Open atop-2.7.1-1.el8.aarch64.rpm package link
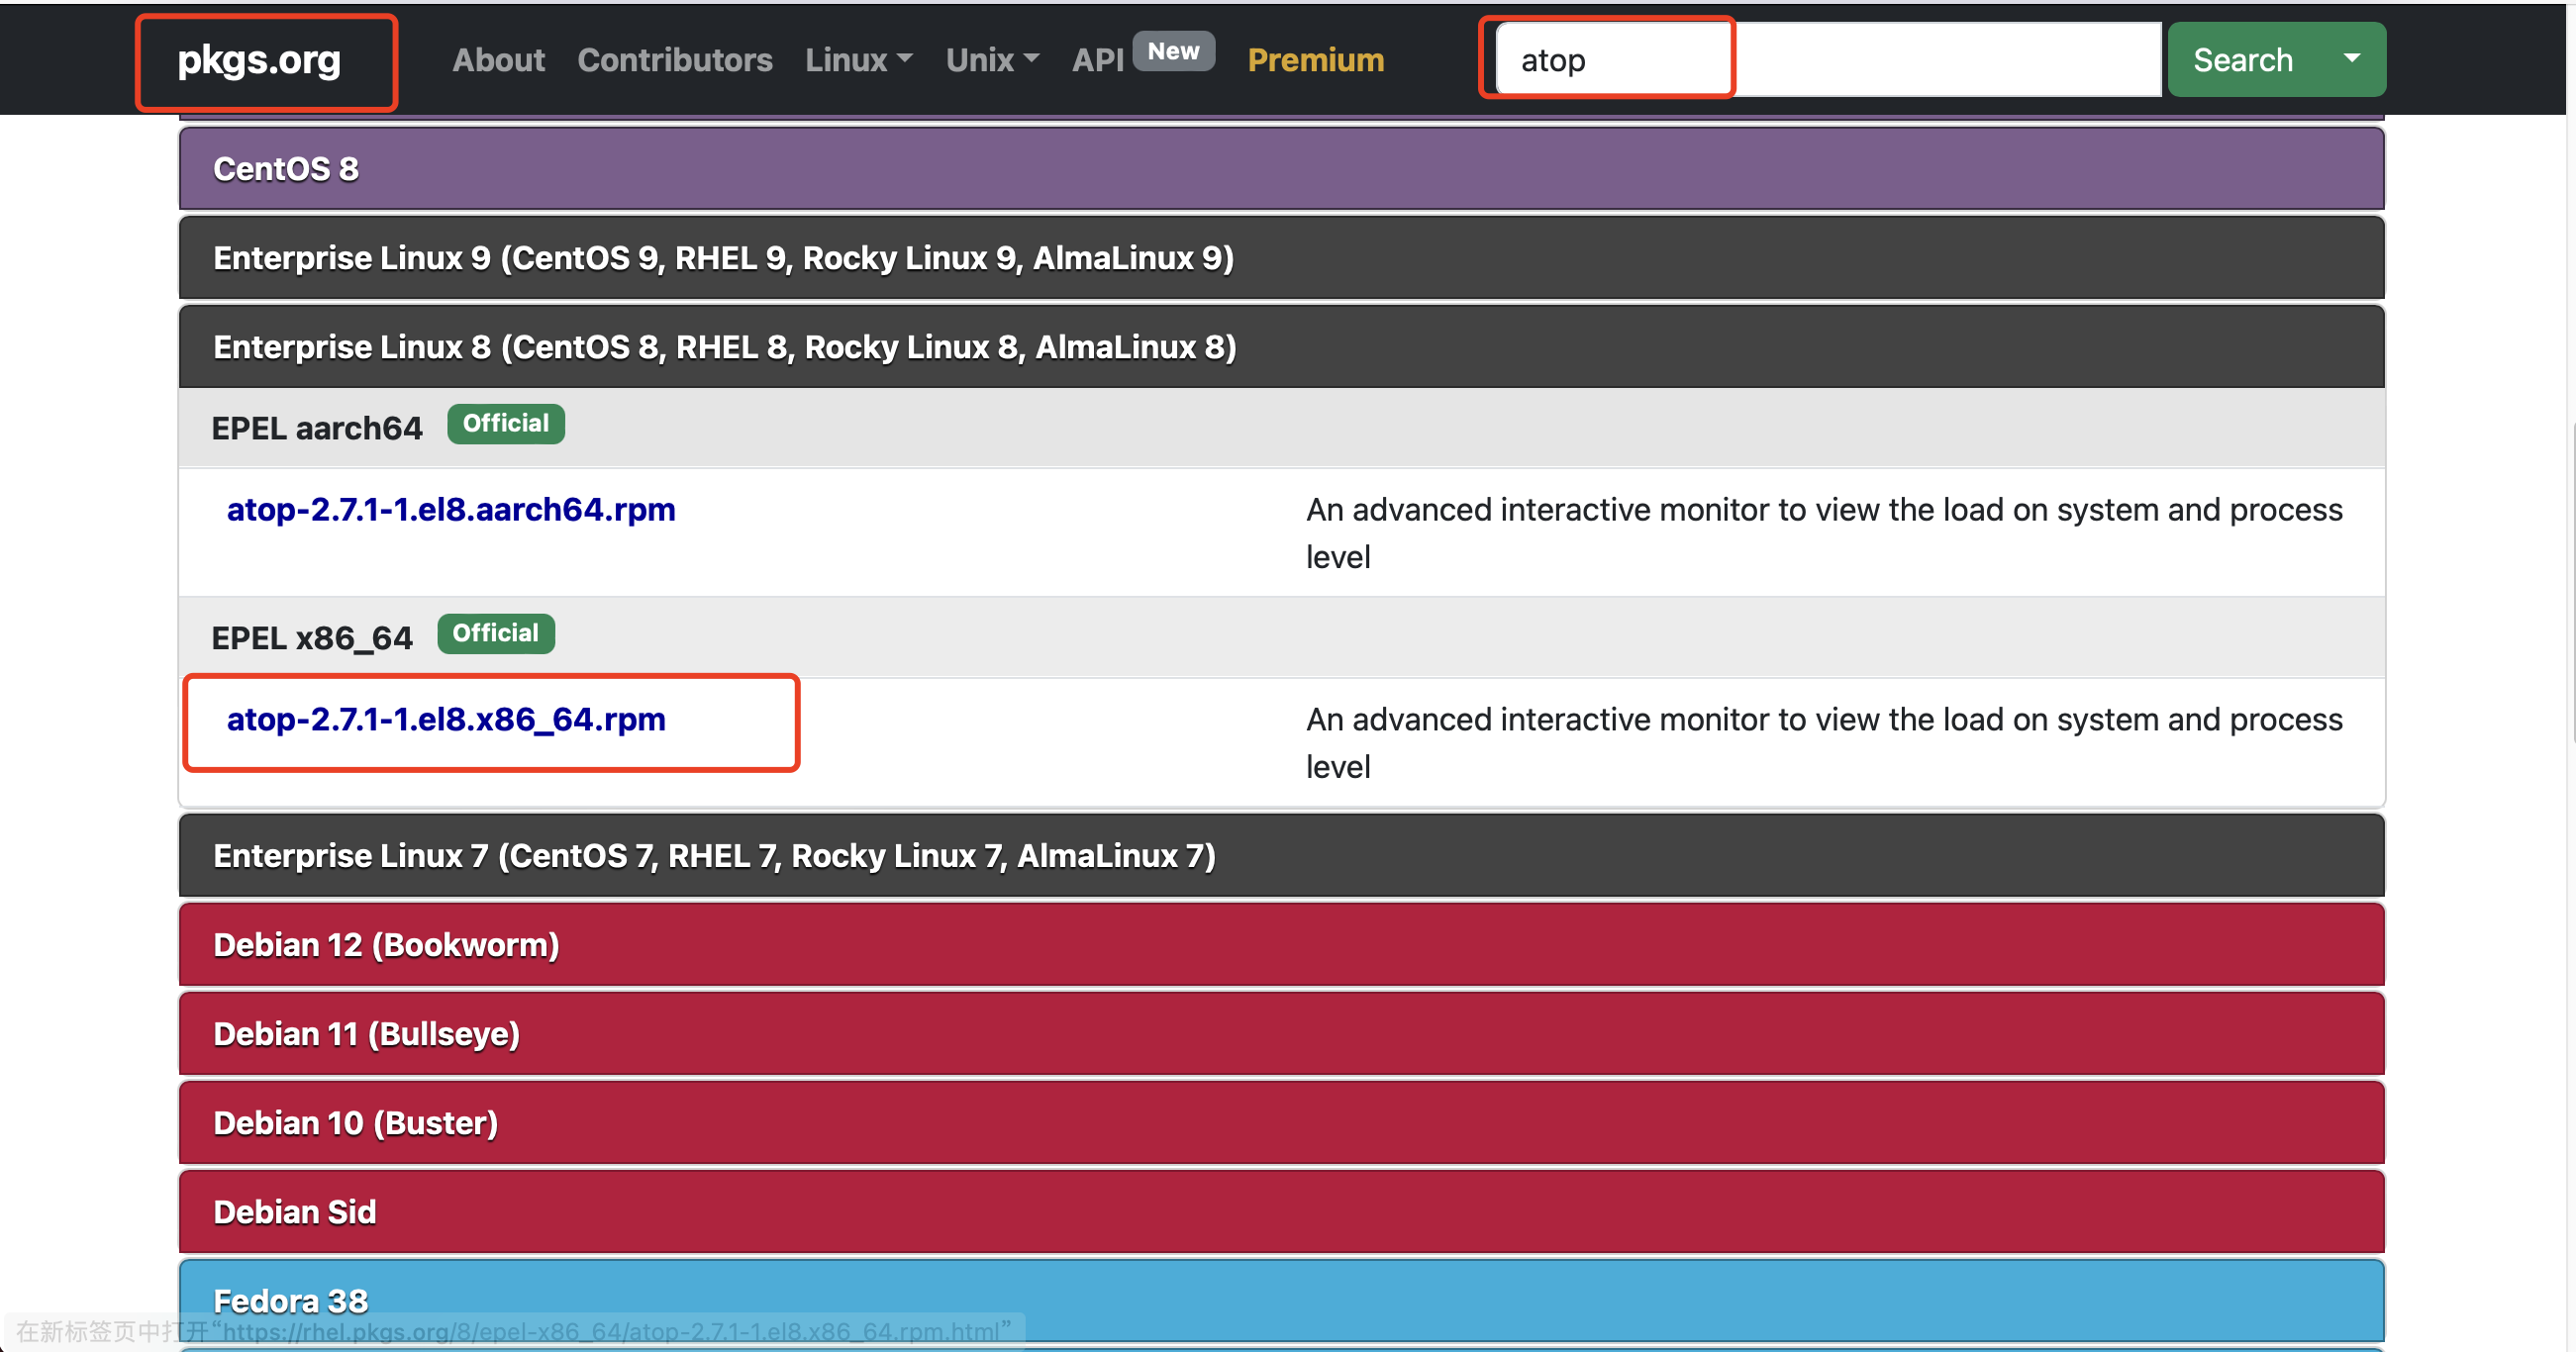Viewport: 2576px width, 1352px height. (451, 510)
